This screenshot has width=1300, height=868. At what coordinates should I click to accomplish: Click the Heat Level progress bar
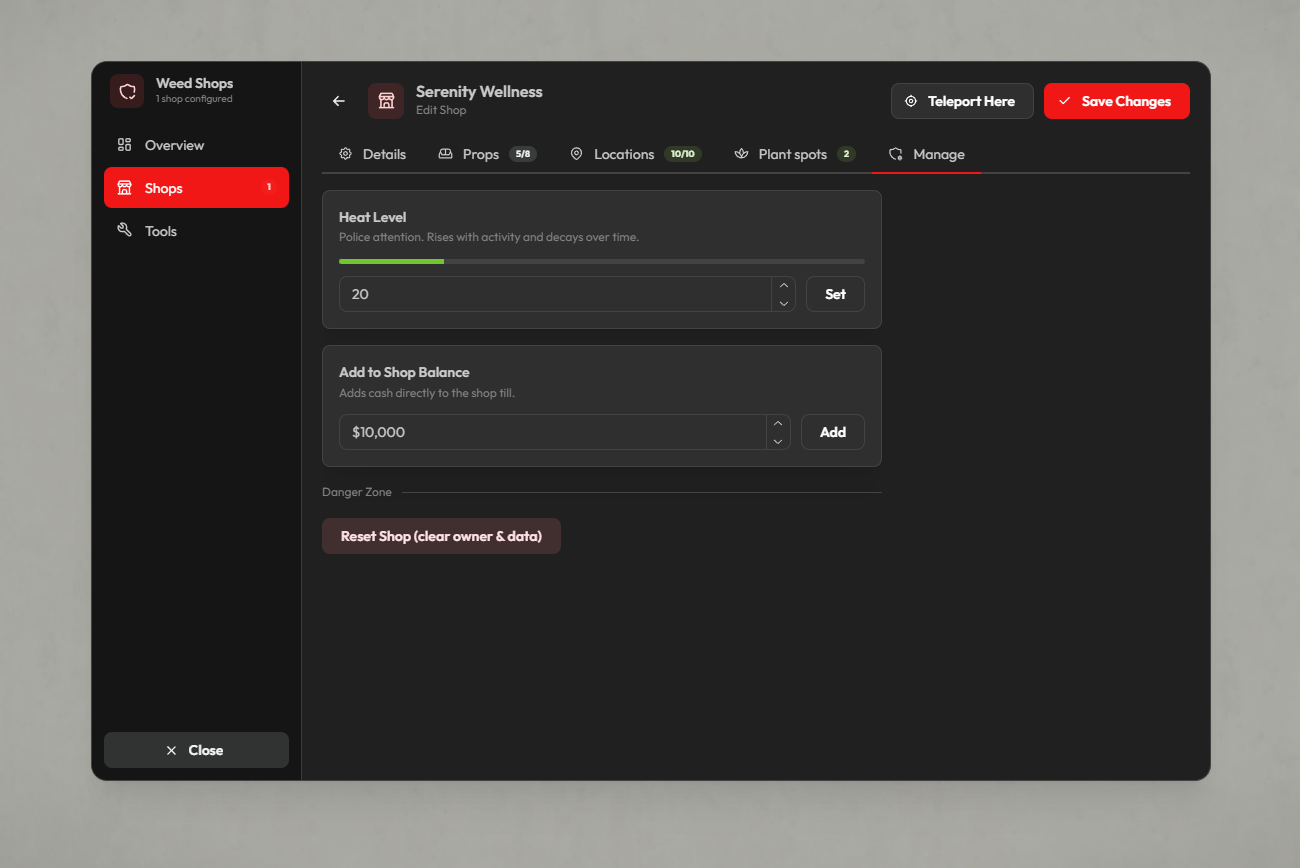click(602, 261)
